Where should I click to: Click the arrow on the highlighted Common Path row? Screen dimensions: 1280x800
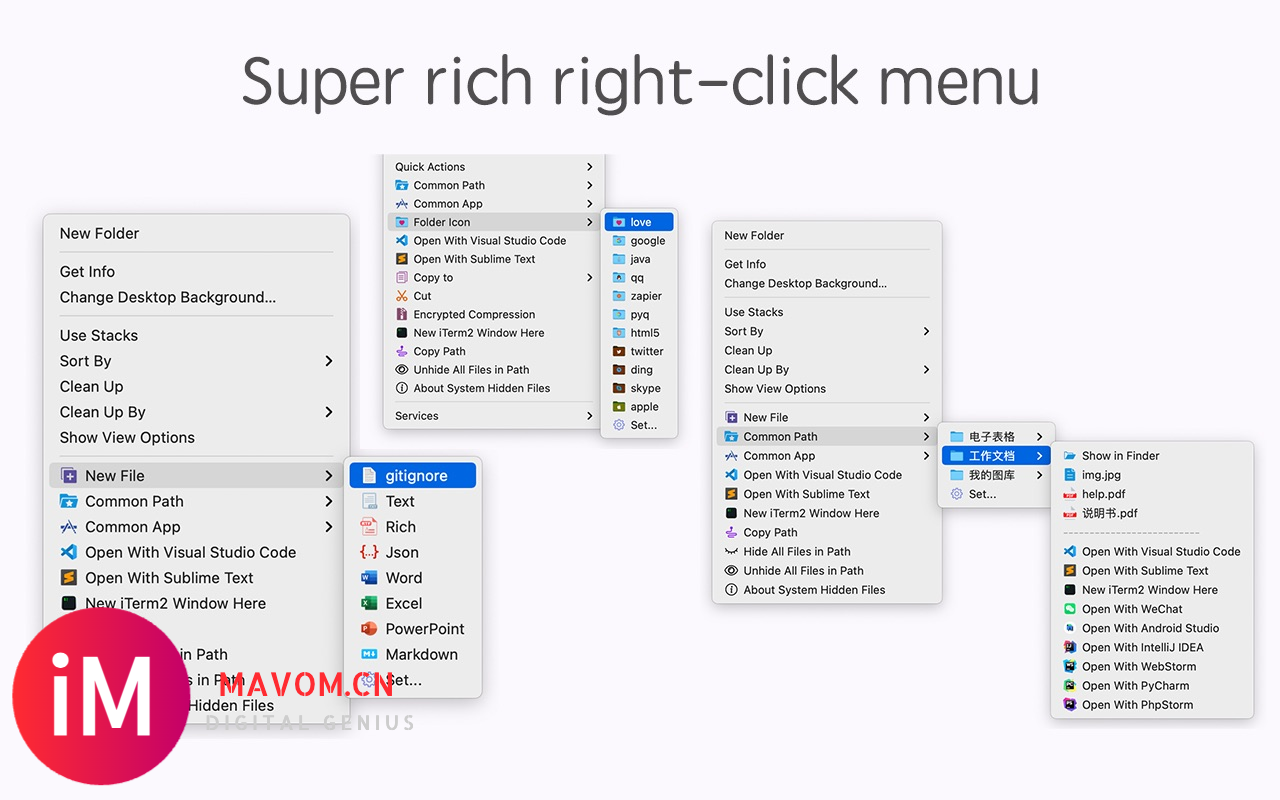(x=926, y=437)
